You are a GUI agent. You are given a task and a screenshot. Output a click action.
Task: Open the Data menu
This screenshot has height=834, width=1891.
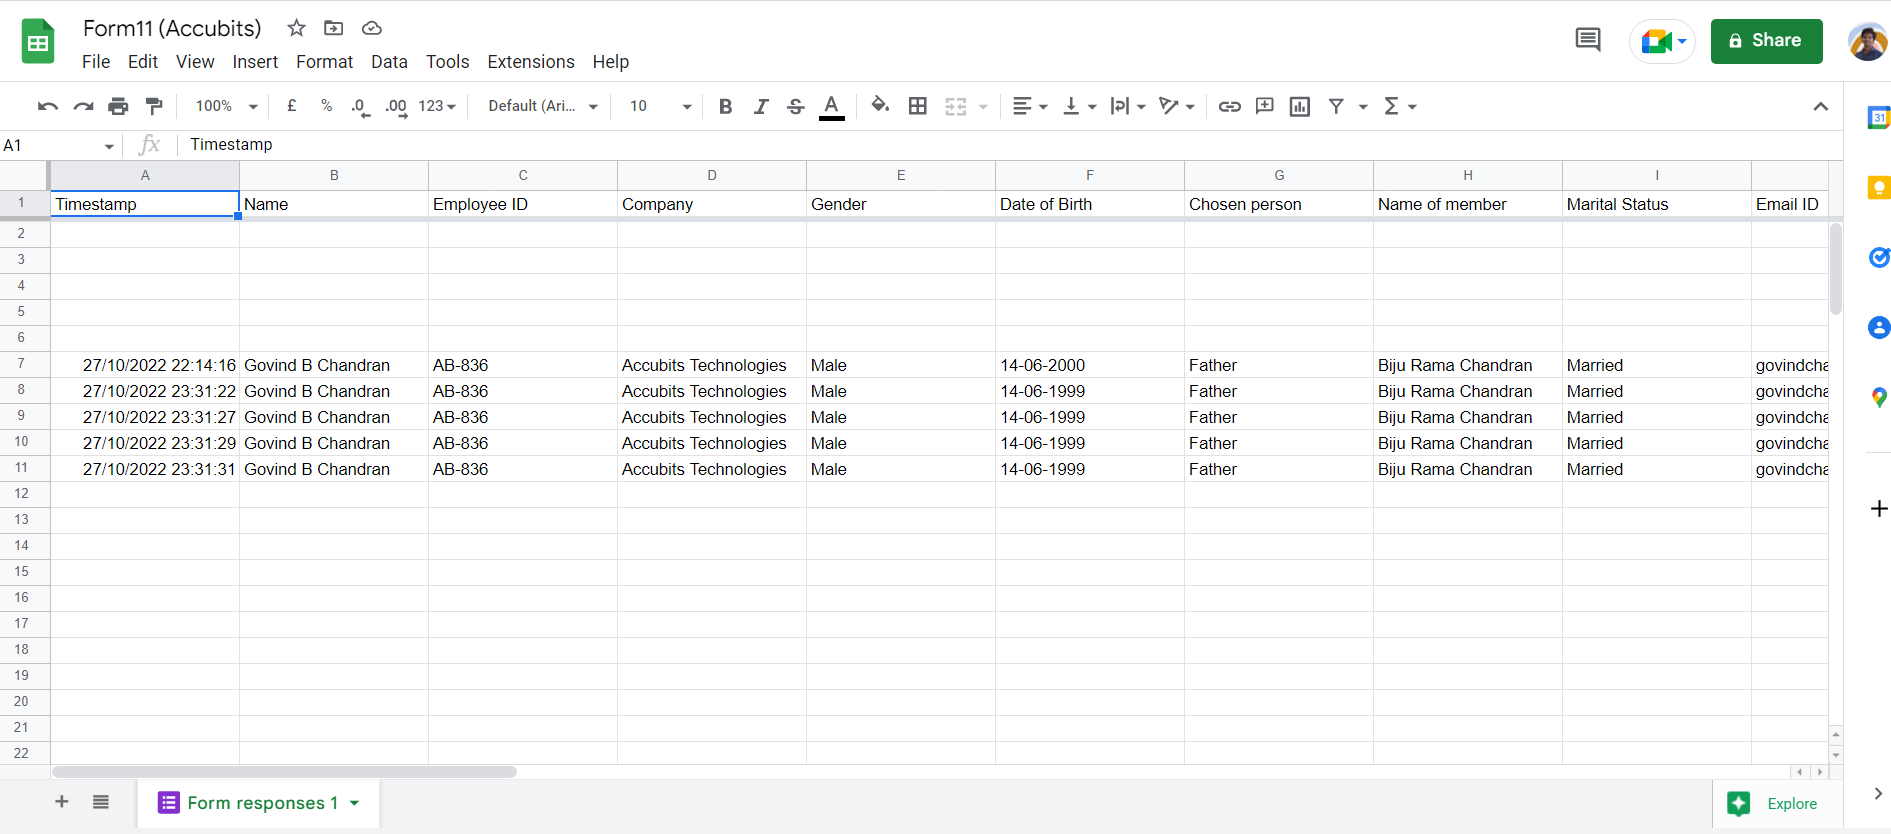click(389, 62)
